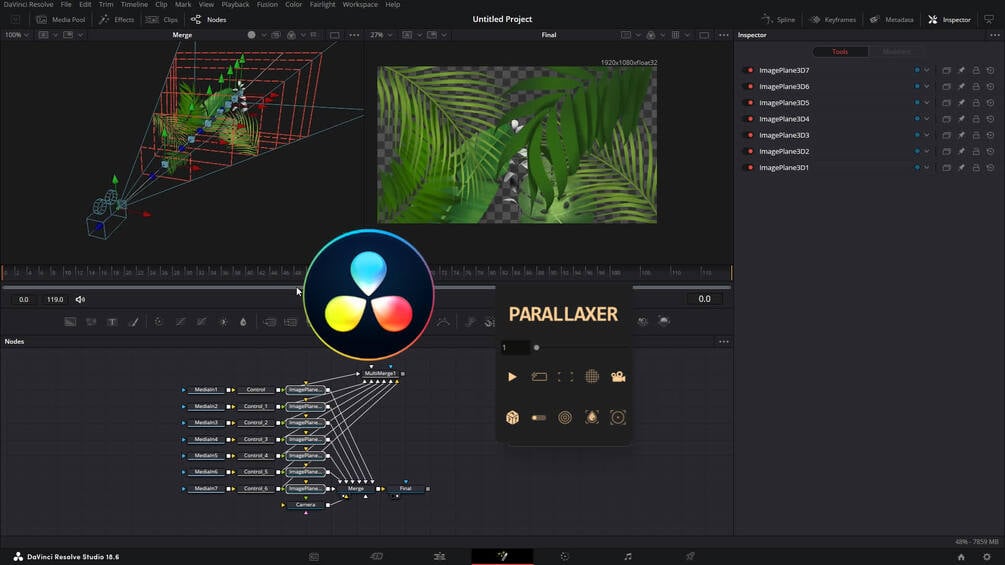The height and width of the screenshot is (565, 1005).
Task: Select the Brightness Contrast sun tool
Action: 222,322
